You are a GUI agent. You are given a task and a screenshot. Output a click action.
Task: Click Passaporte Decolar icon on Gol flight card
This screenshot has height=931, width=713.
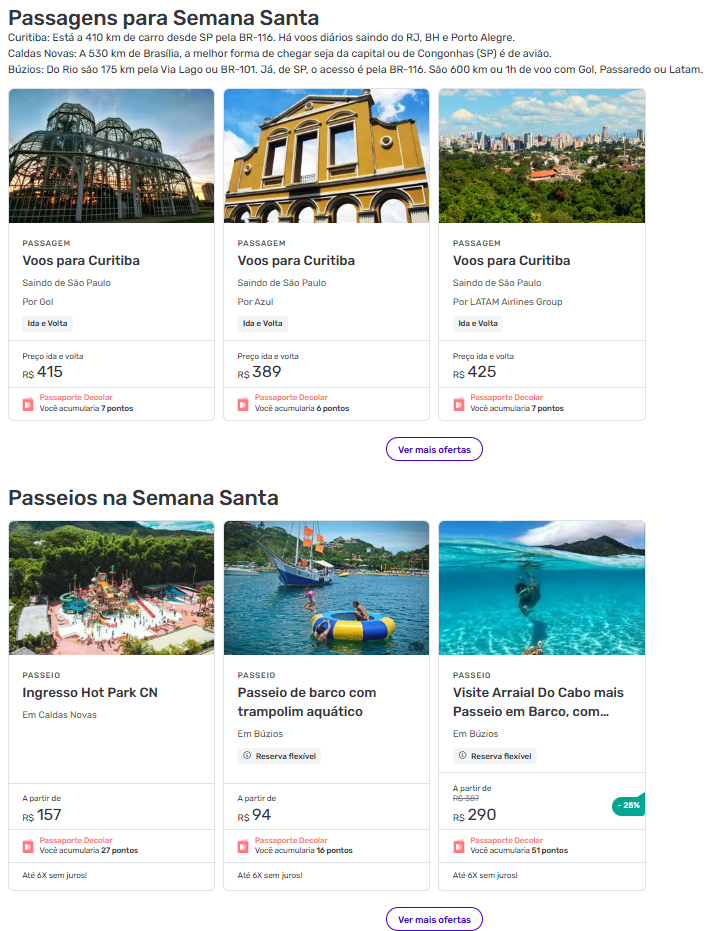click(x=28, y=404)
